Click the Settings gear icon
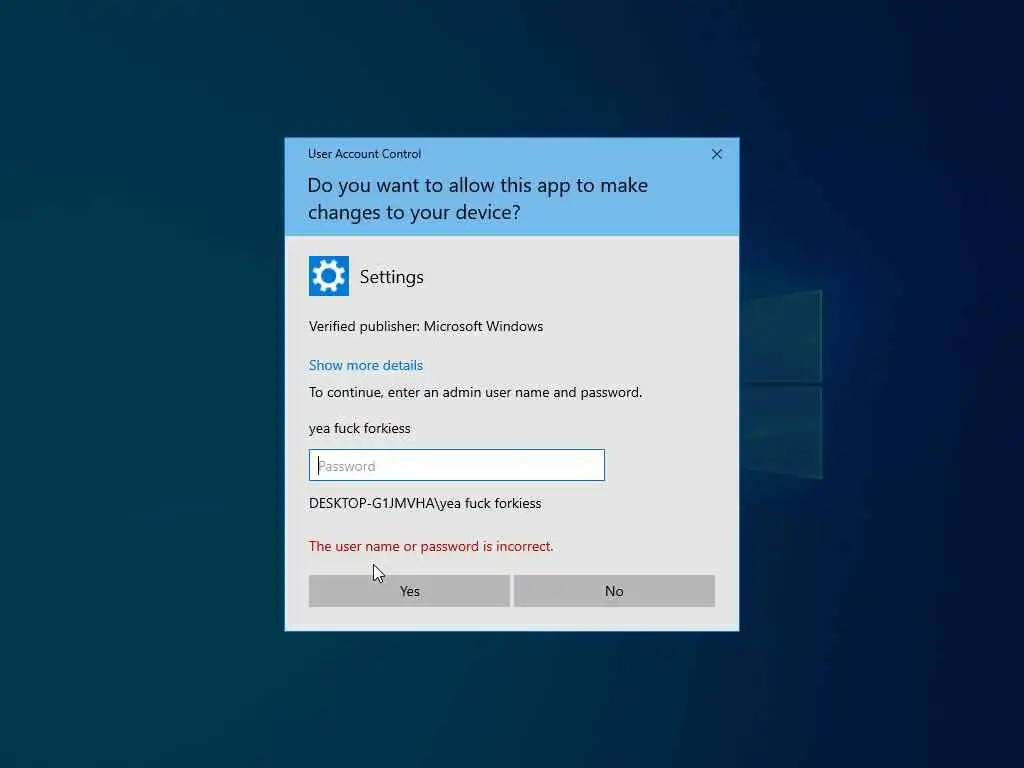 point(328,276)
